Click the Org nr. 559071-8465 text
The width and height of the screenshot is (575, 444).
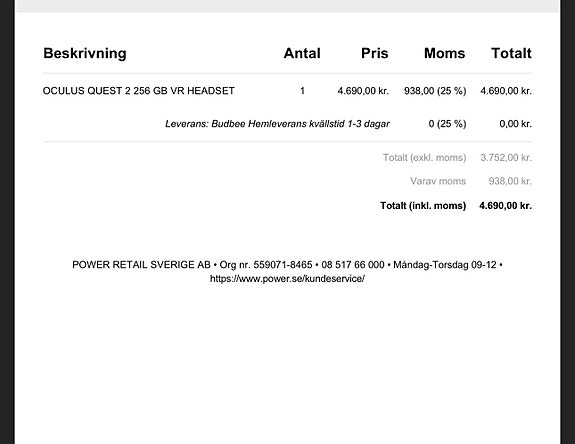click(x=266, y=265)
